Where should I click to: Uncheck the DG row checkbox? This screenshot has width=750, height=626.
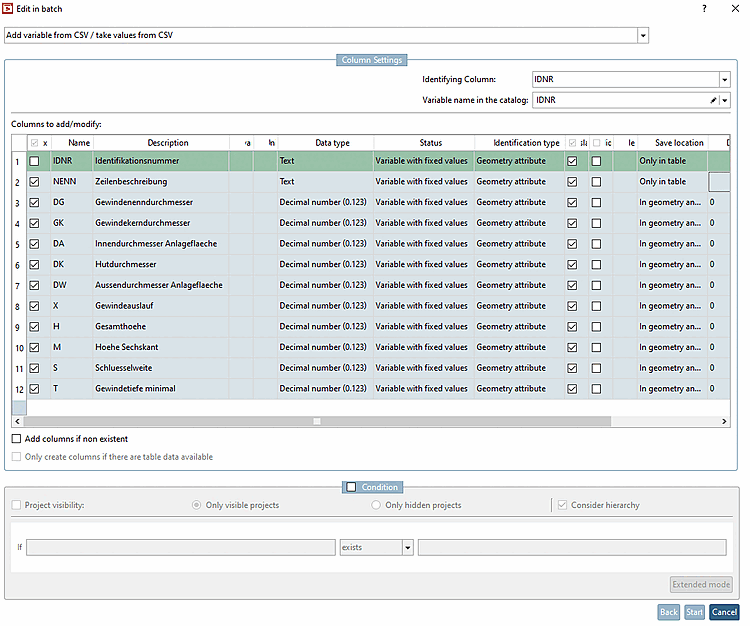coord(34,203)
